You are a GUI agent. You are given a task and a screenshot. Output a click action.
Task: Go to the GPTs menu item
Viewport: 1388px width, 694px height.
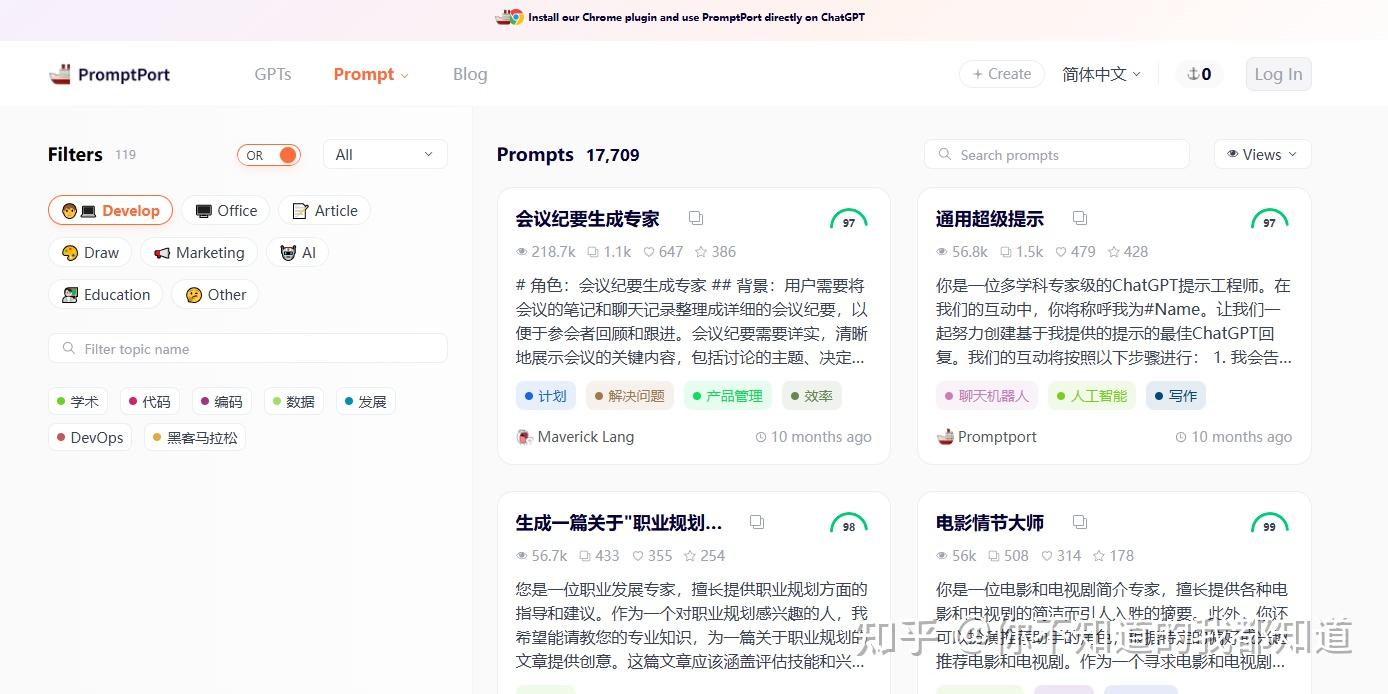coord(273,74)
